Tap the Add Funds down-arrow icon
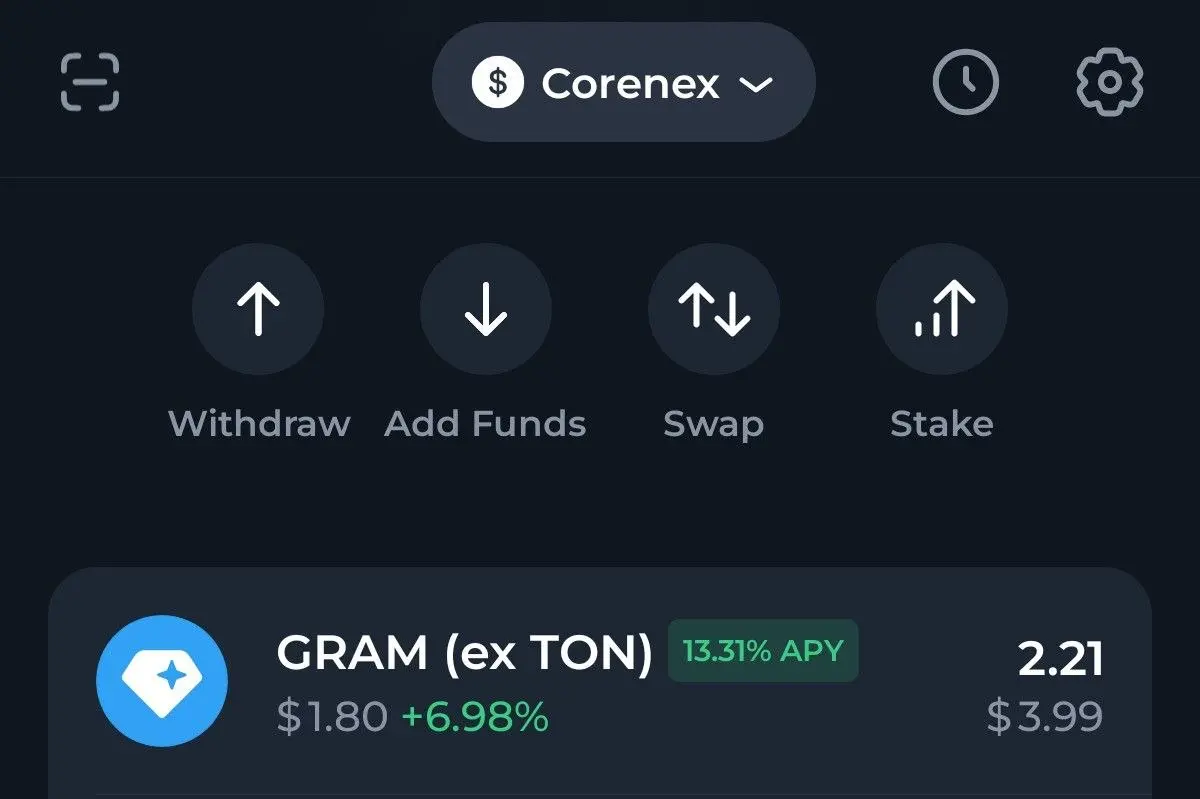1200x799 pixels. coord(486,308)
